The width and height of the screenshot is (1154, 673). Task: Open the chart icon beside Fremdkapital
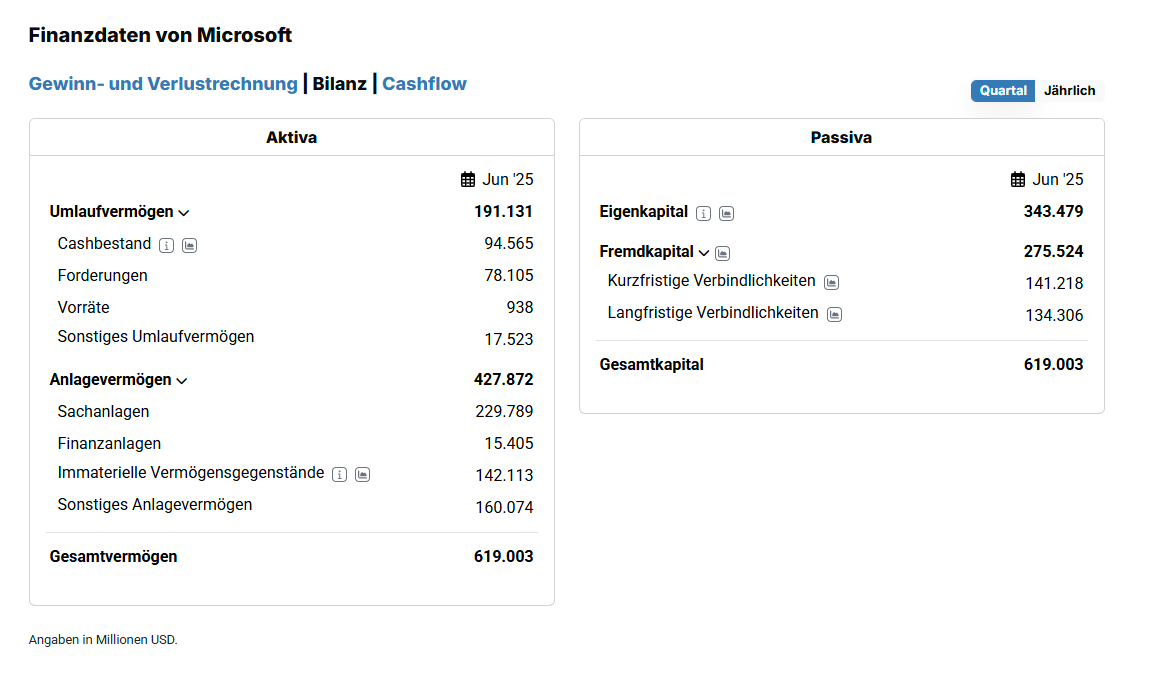pos(722,253)
